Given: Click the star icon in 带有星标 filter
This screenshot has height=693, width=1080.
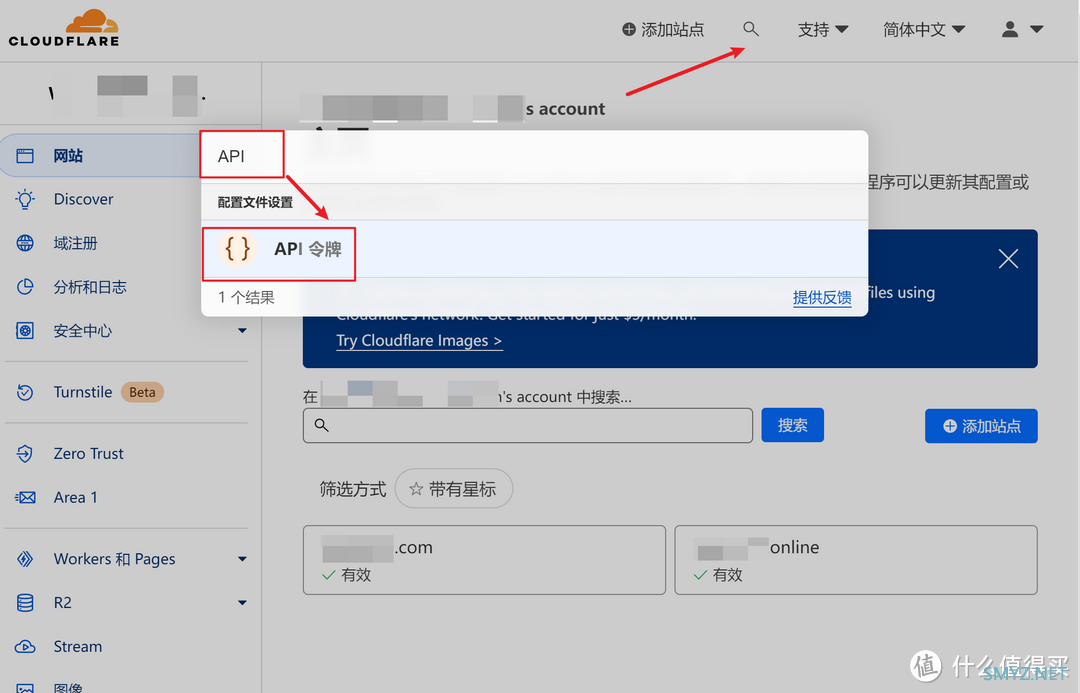Looking at the screenshot, I should point(415,489).
